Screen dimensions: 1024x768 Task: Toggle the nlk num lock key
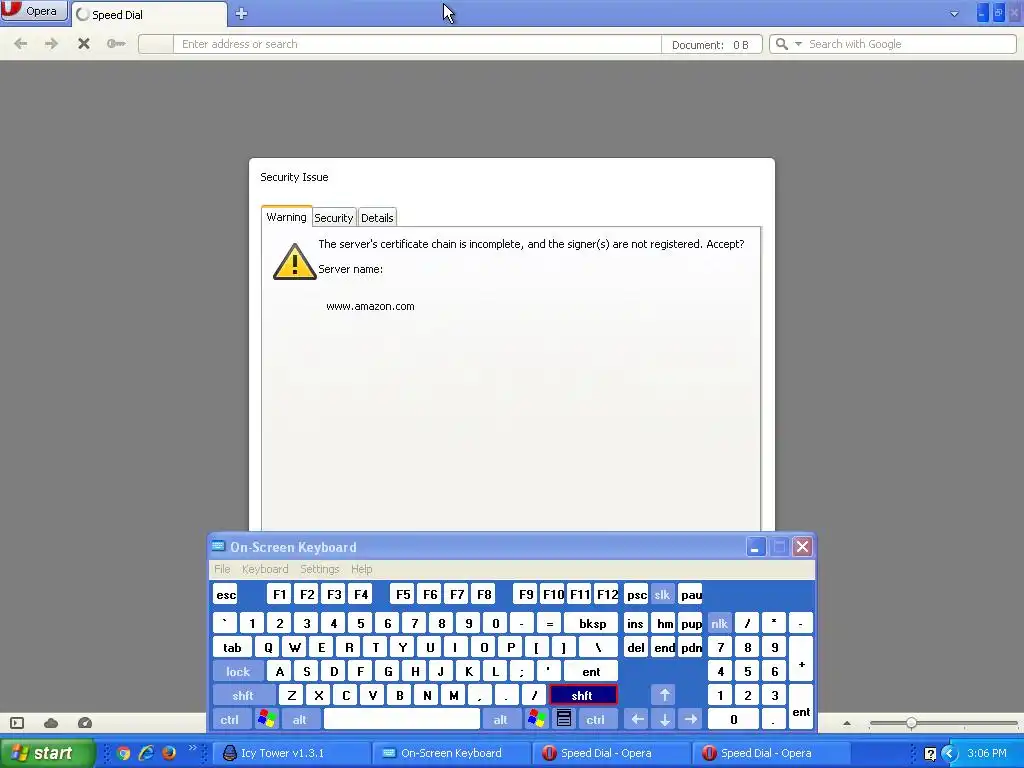click(719, 623)
